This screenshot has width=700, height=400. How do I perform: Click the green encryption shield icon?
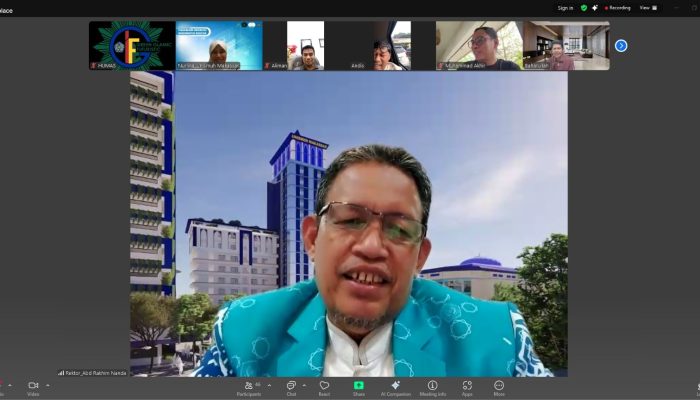click(x=584, y=8)
